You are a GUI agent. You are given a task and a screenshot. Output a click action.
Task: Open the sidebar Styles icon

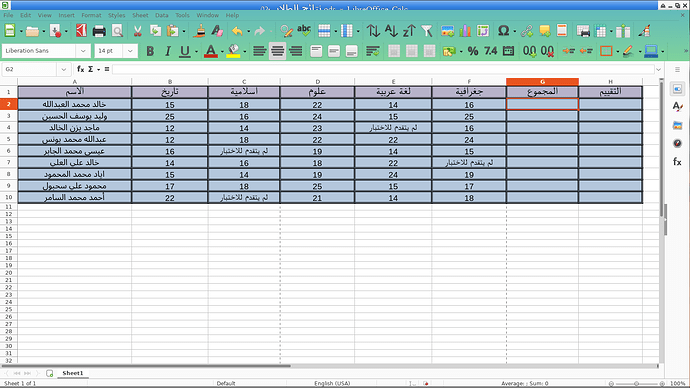(677, 107)
